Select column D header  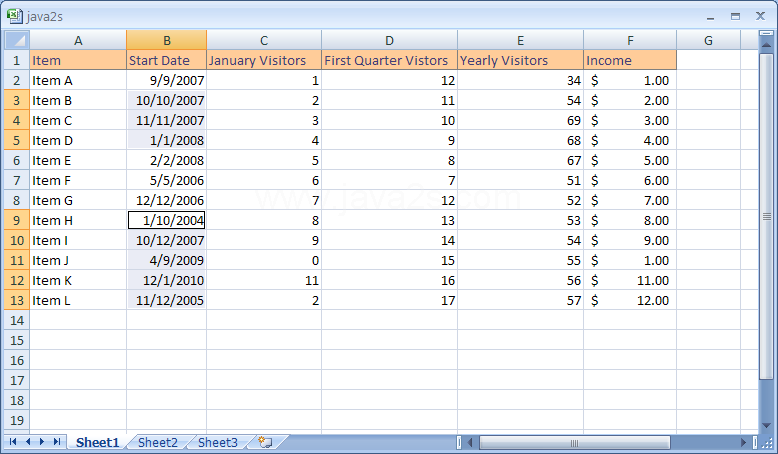(x=389, y=40)
